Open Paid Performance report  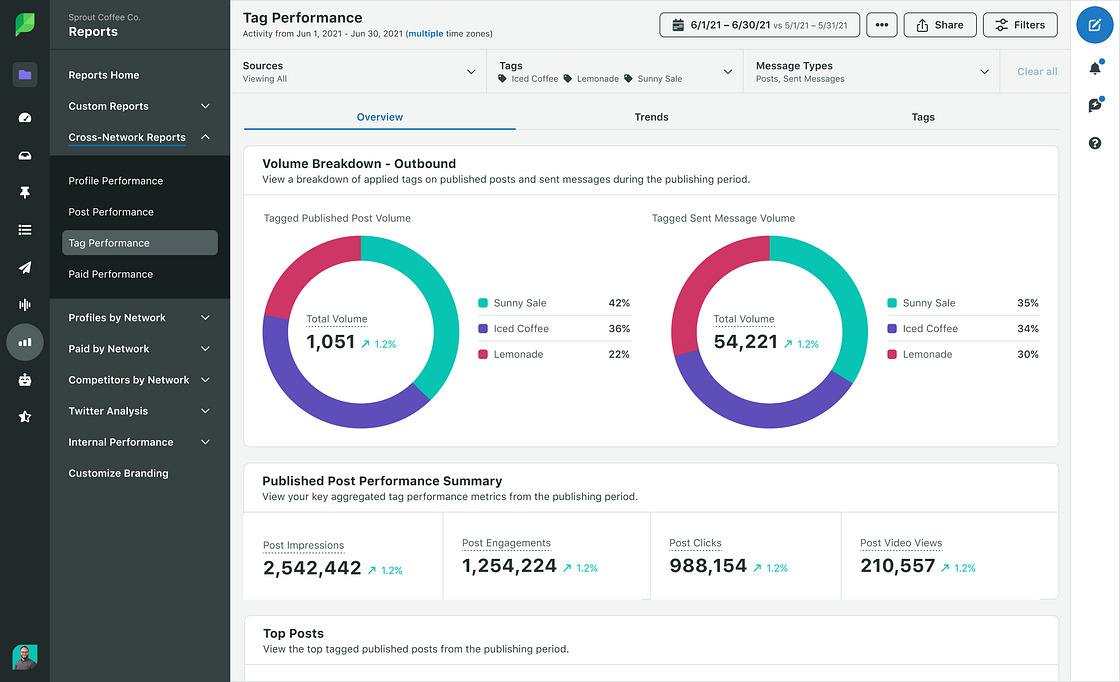pos(111,274)
